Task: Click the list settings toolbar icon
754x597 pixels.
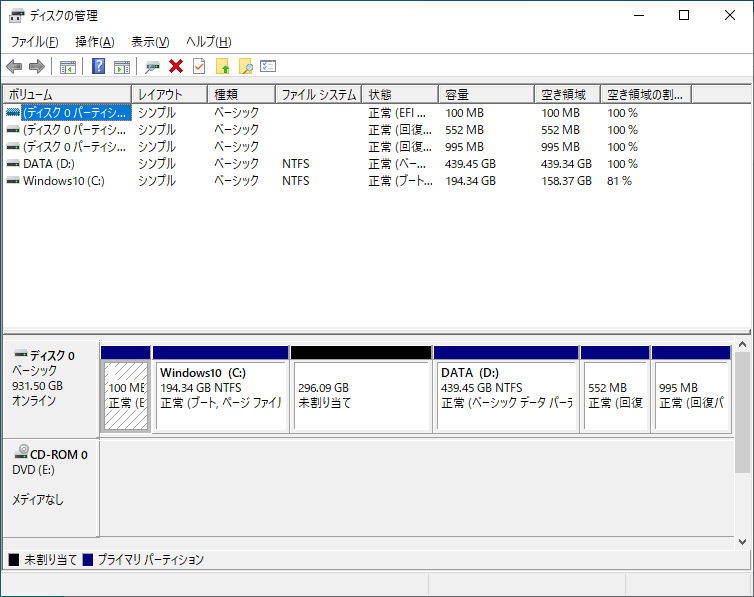Action: click(268, 66)
